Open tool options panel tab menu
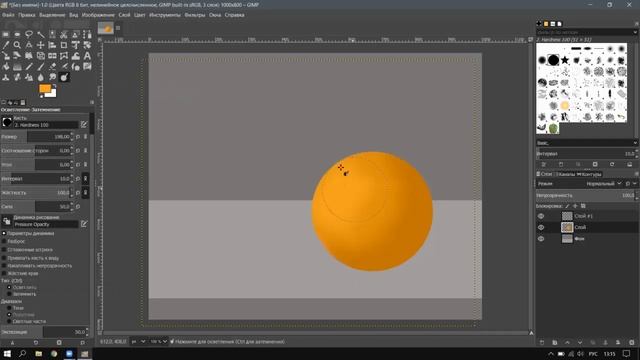This screenshot has height=360, width=640. coord(92,102)
